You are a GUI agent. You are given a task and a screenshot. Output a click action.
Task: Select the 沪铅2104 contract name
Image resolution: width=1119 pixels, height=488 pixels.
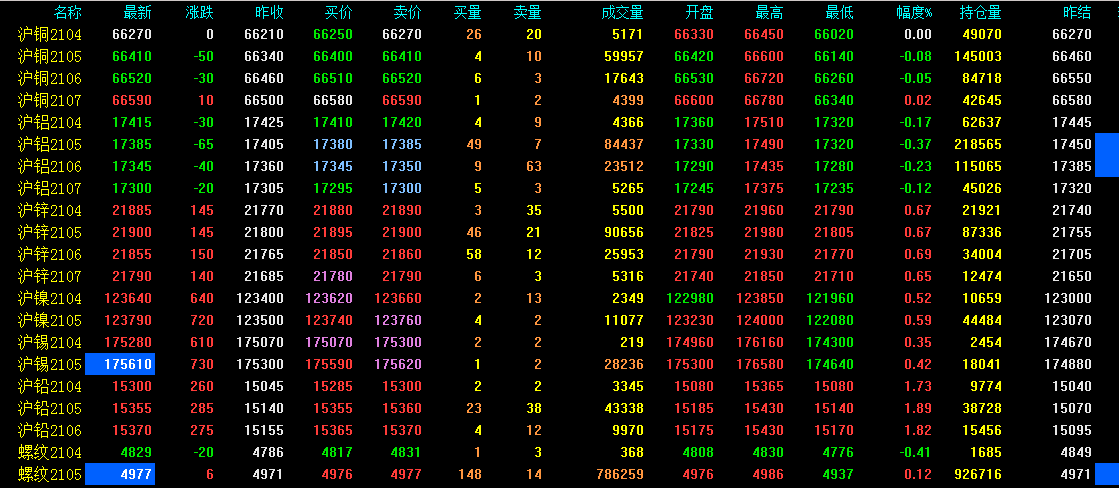49,387
